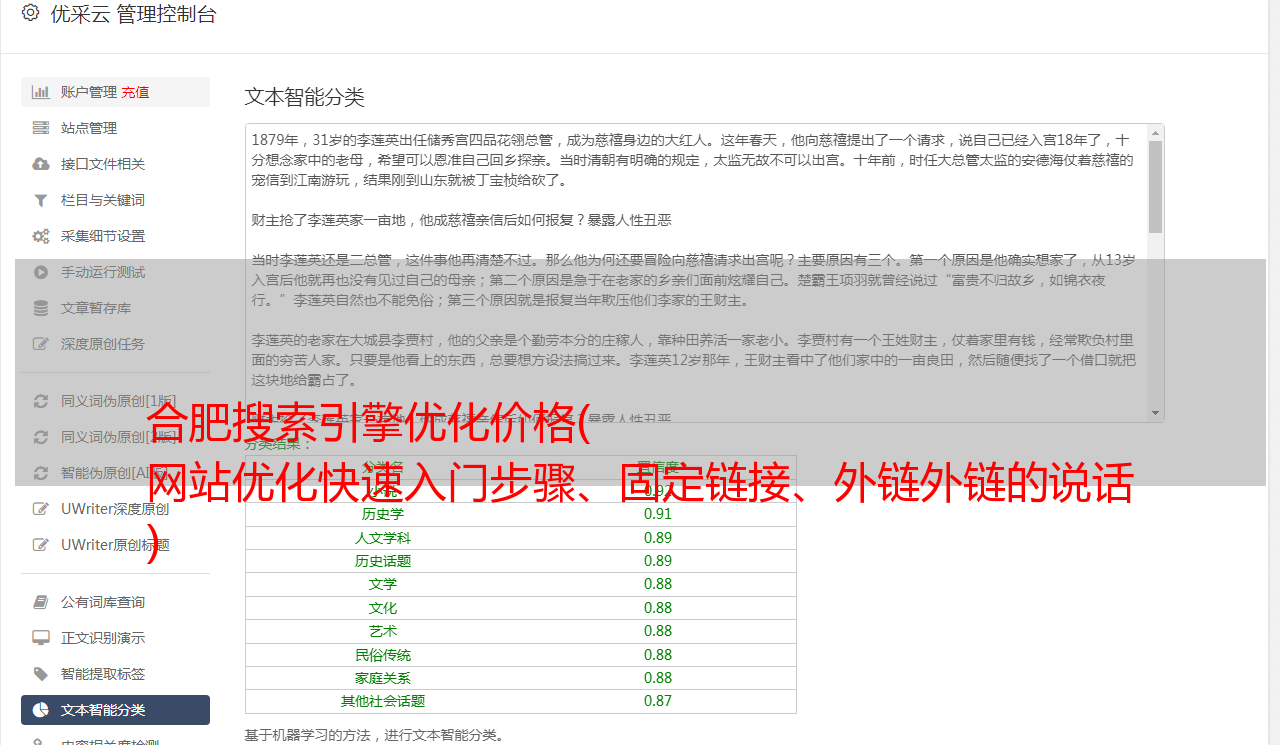Click the gear icon beside 优采云 管理控制台
This screenshot has height=745, width=1280.
[30, 13]
